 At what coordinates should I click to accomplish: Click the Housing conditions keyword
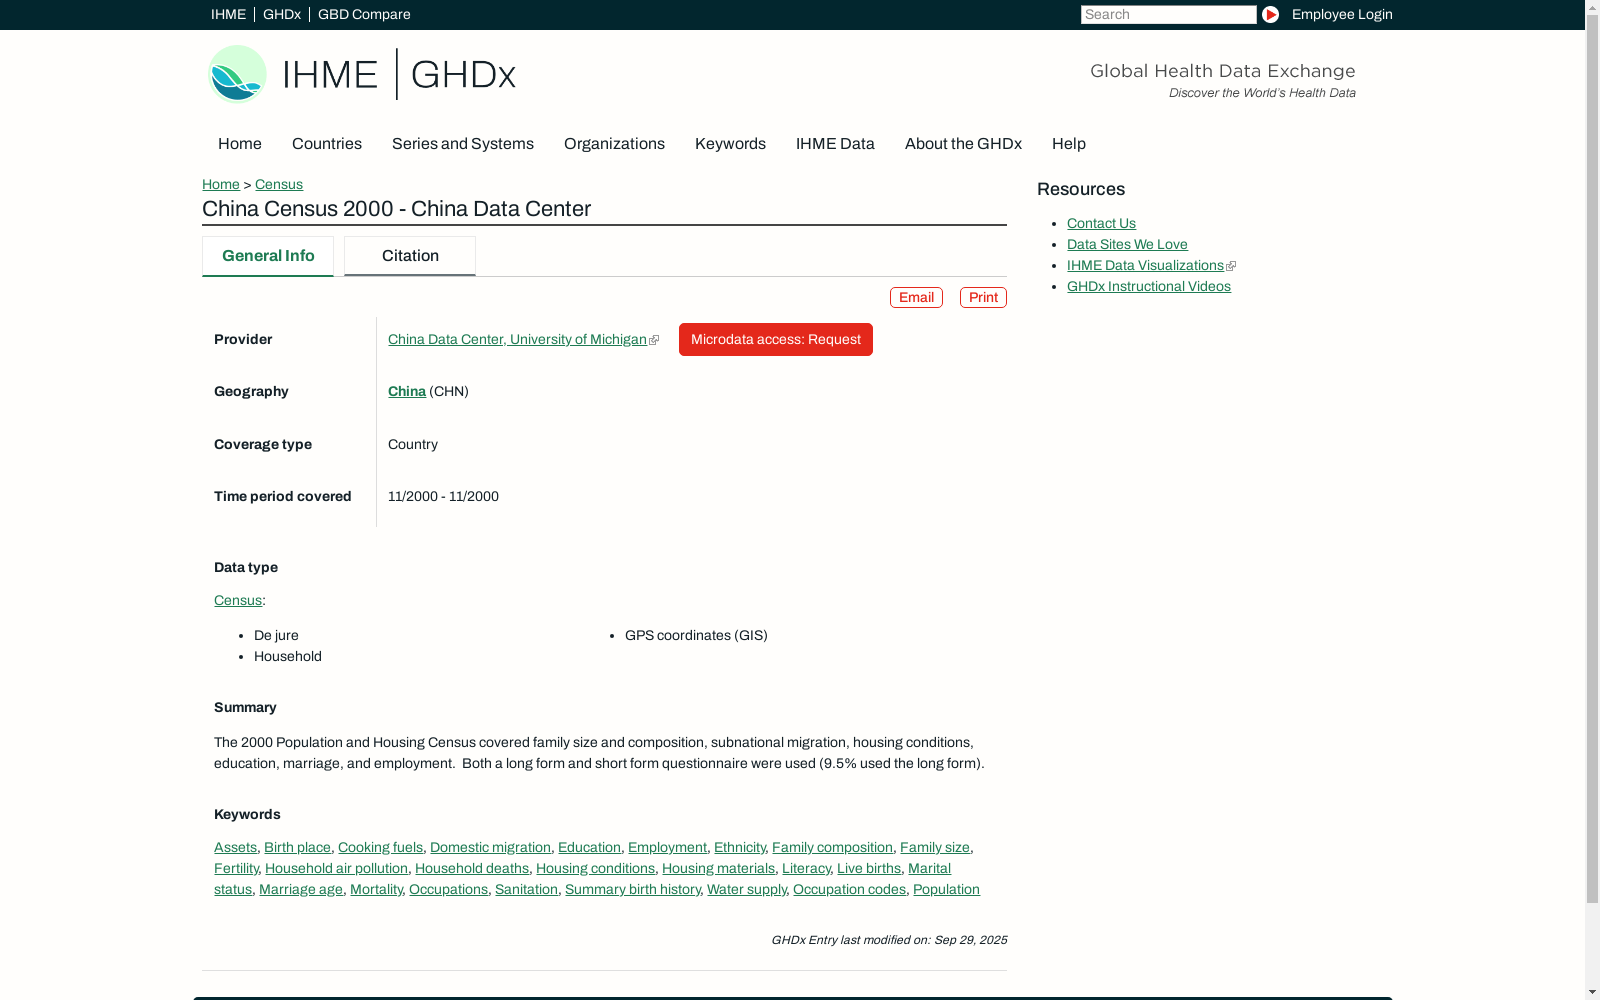595,869
